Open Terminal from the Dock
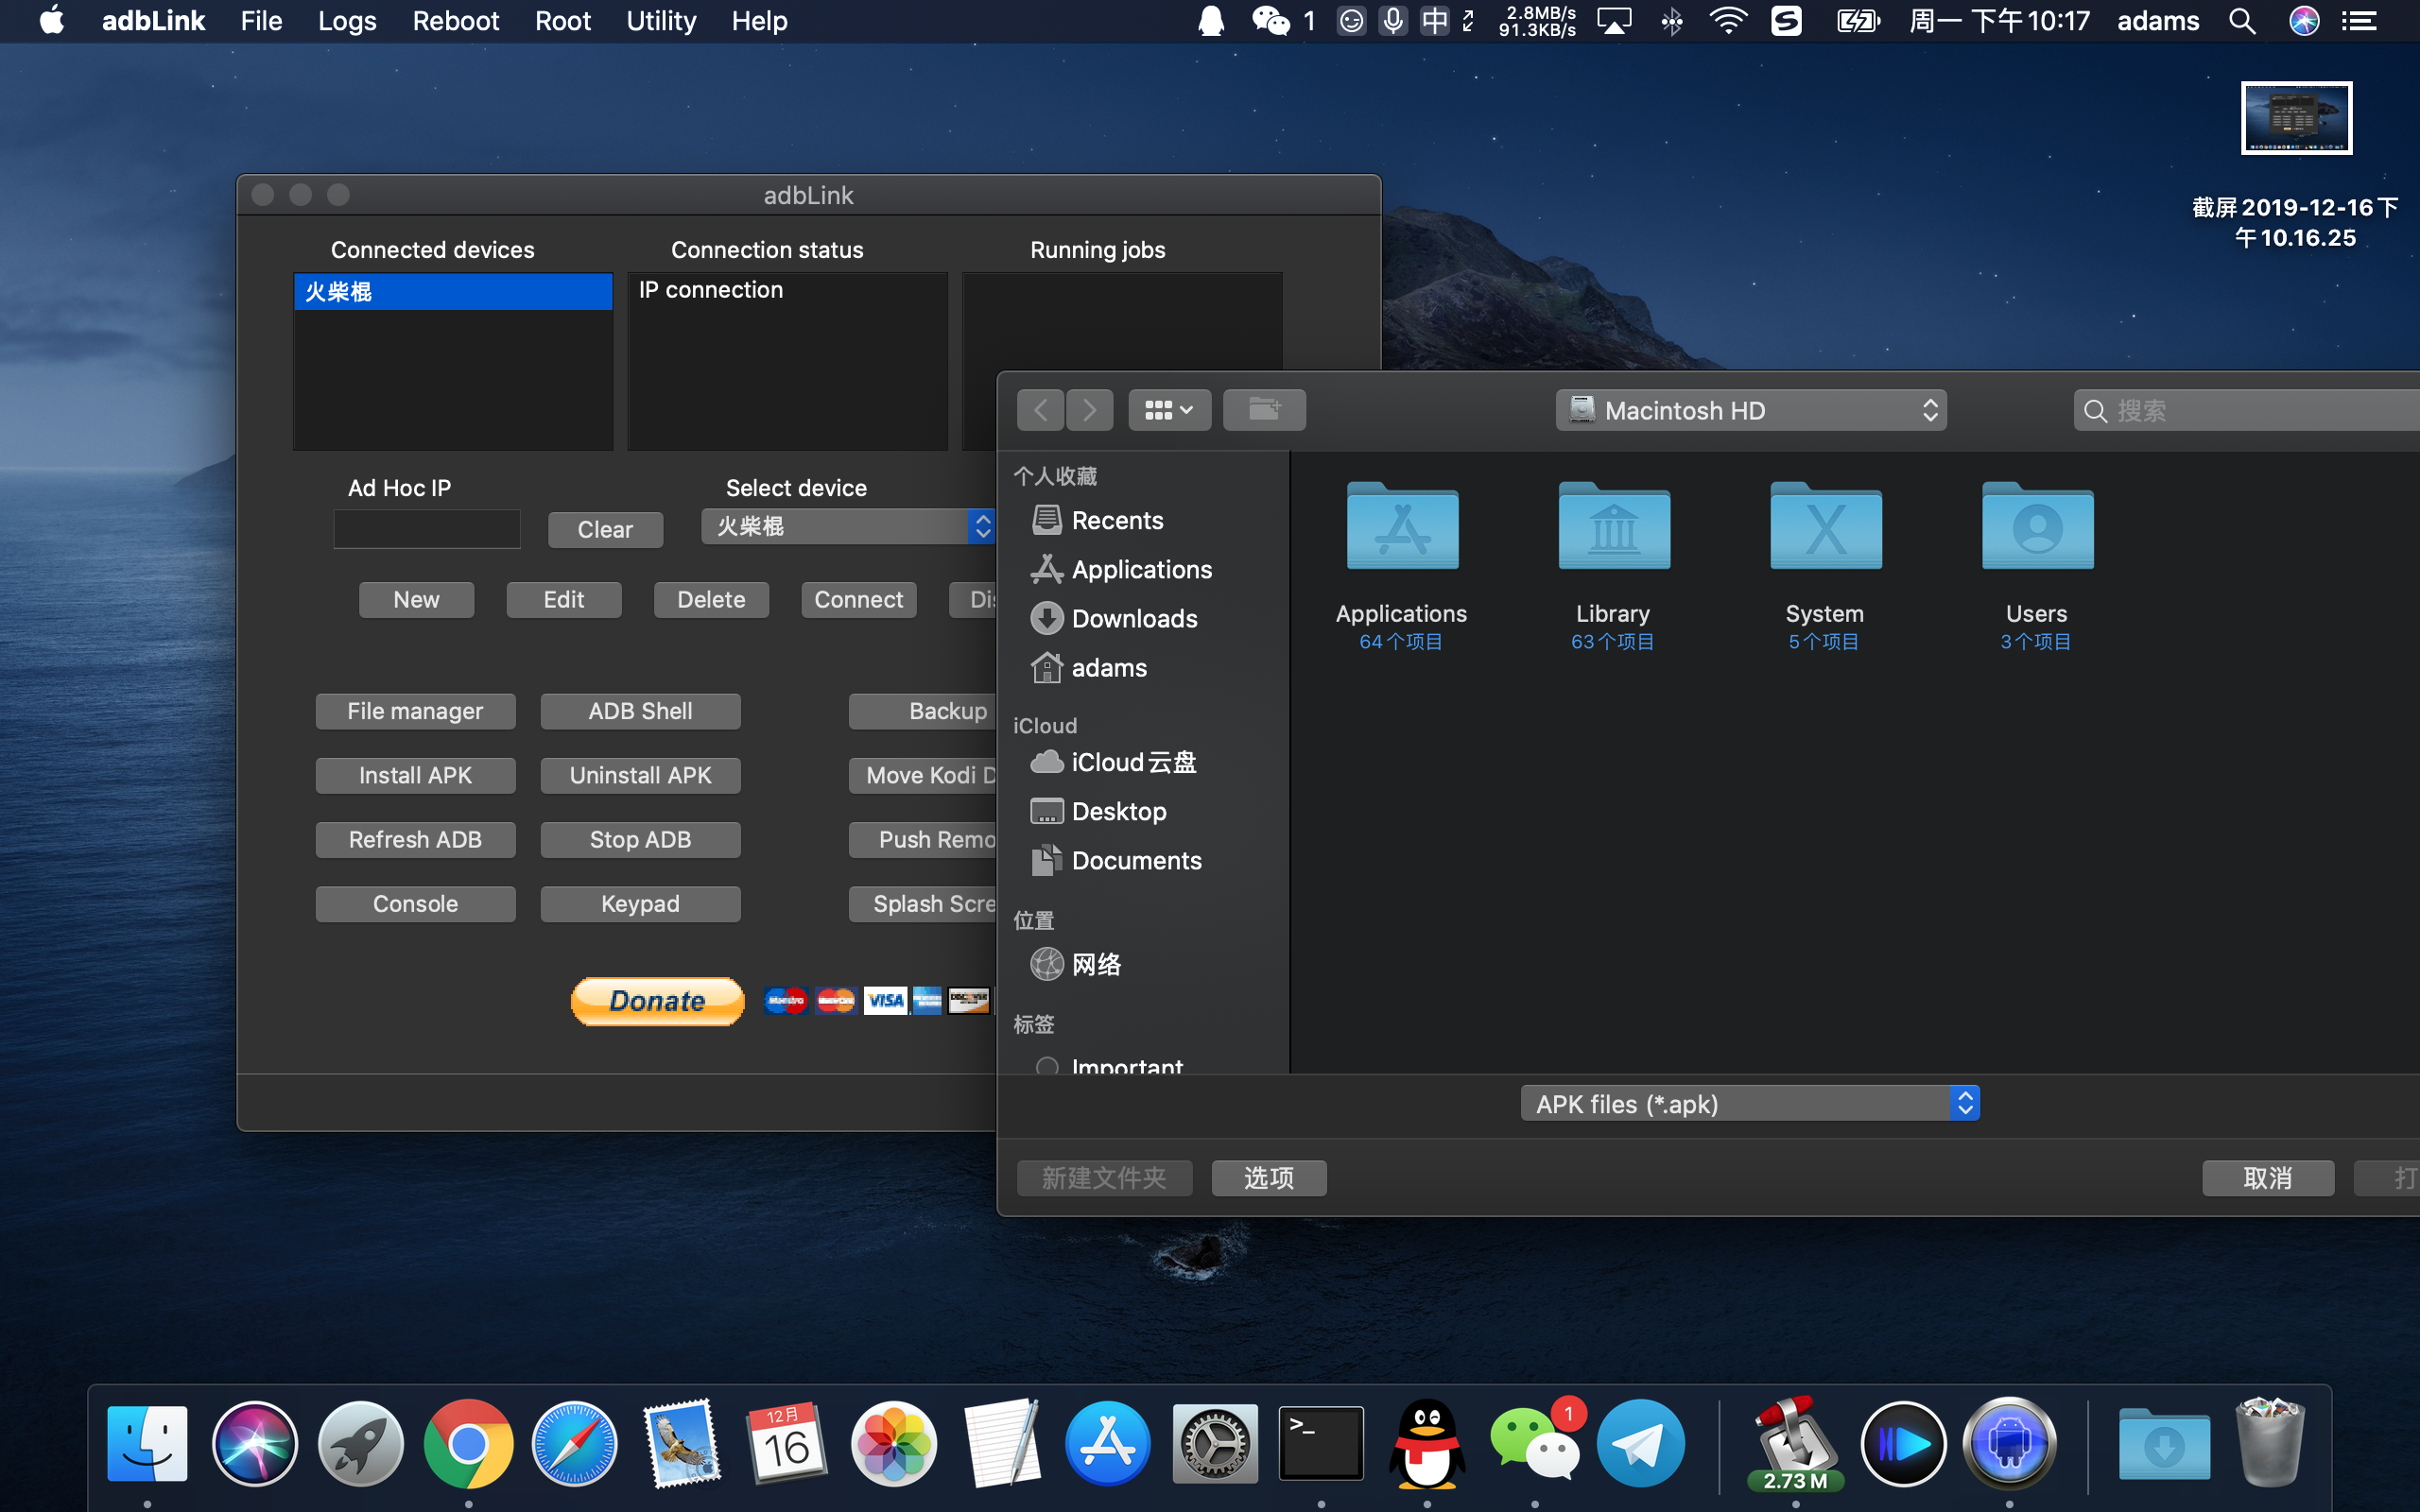The height and width of the screenshot is (1512, 2420). [x=1321, y=1444]
